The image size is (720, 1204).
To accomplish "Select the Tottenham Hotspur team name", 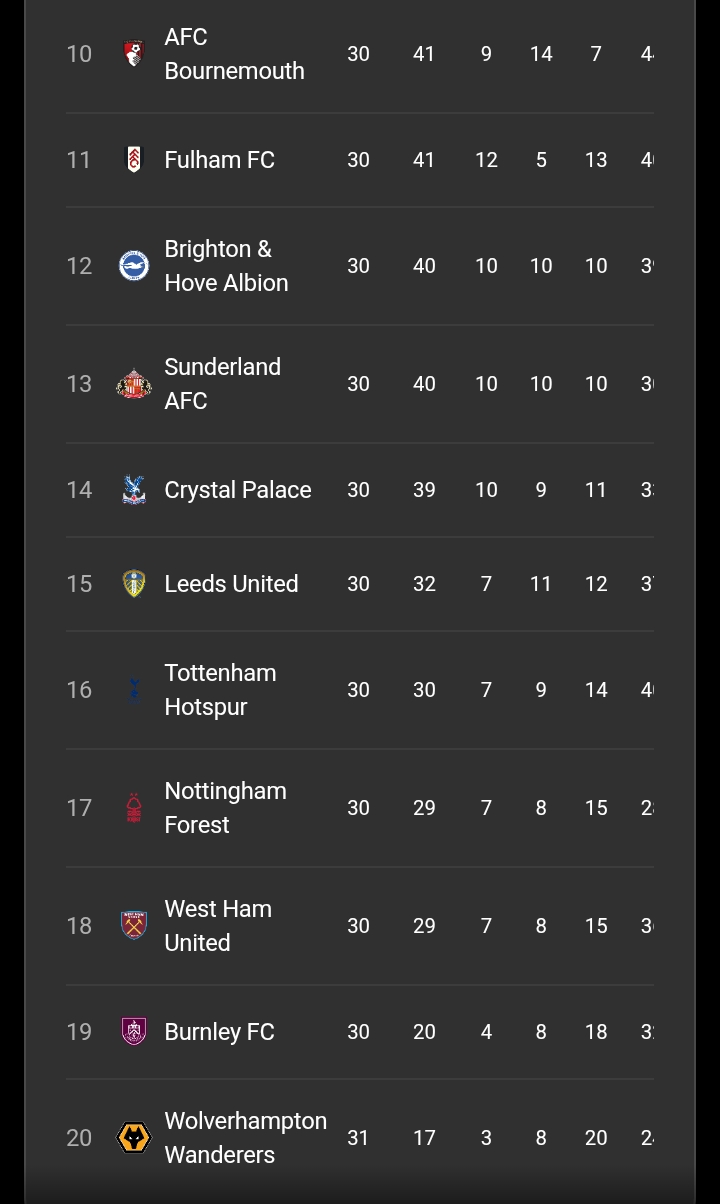I will [220, 690].
